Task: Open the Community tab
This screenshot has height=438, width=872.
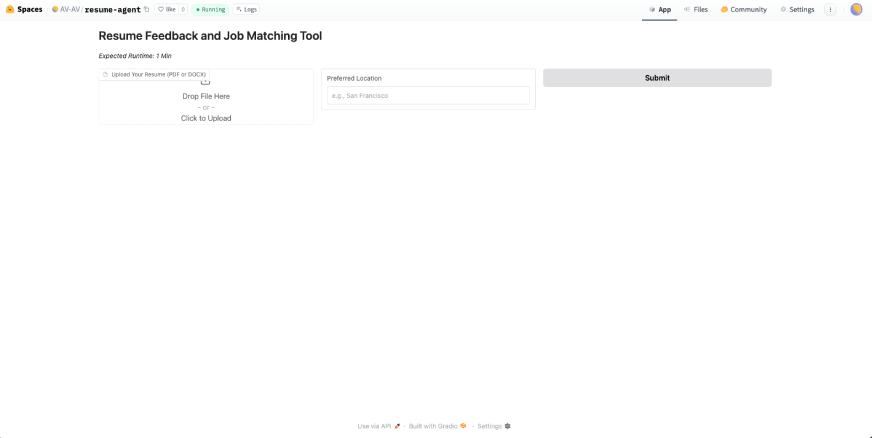Action: tap(744, 9)
